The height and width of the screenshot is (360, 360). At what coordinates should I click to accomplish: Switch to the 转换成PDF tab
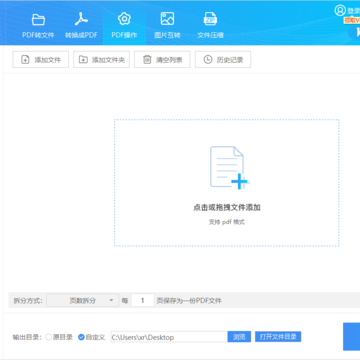[x=81, y=26]
